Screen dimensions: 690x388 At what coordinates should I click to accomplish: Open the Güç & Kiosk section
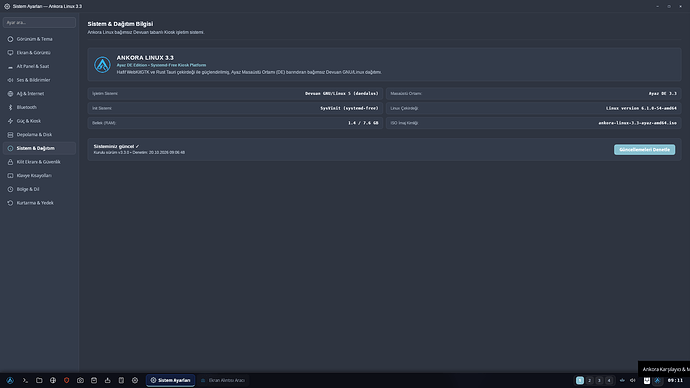pyautogui.click(x=39, y=121)
